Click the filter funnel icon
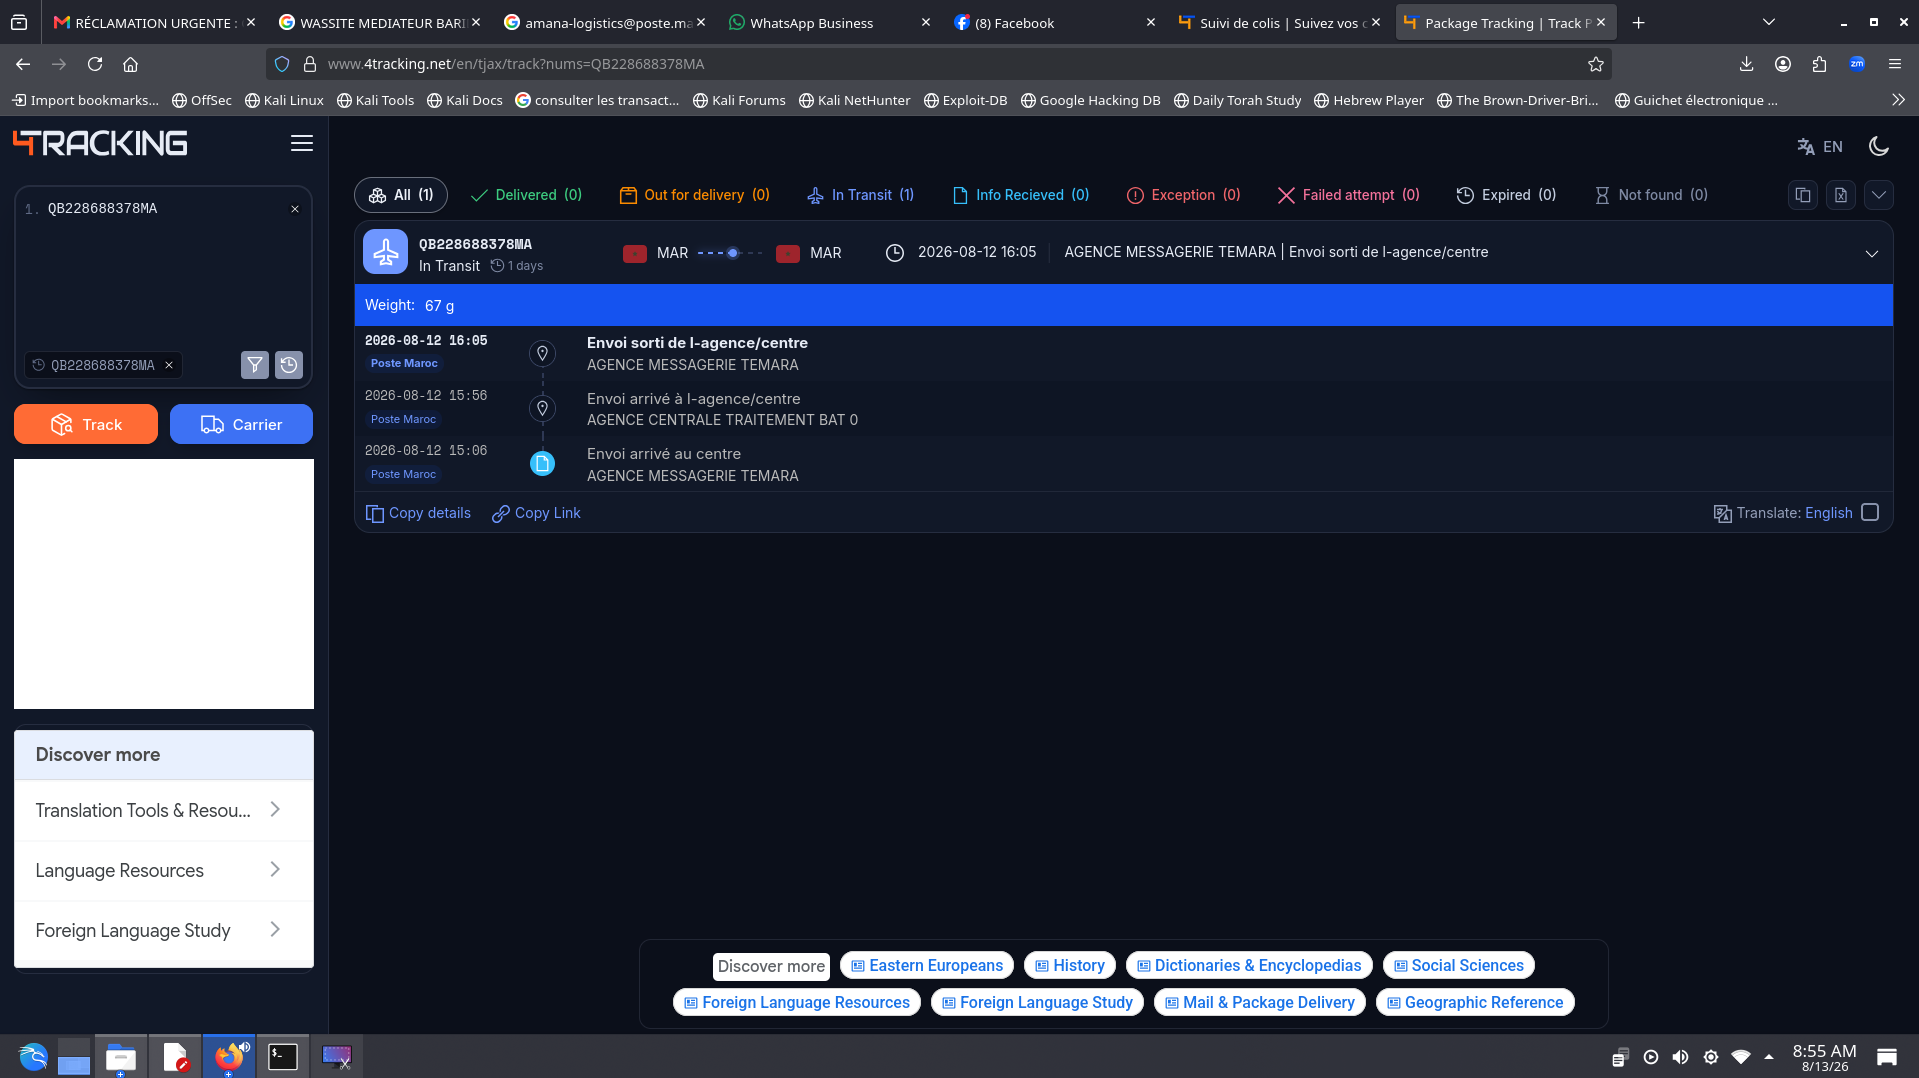This screenshot has height=1078, width=1919. coord(255,365)
